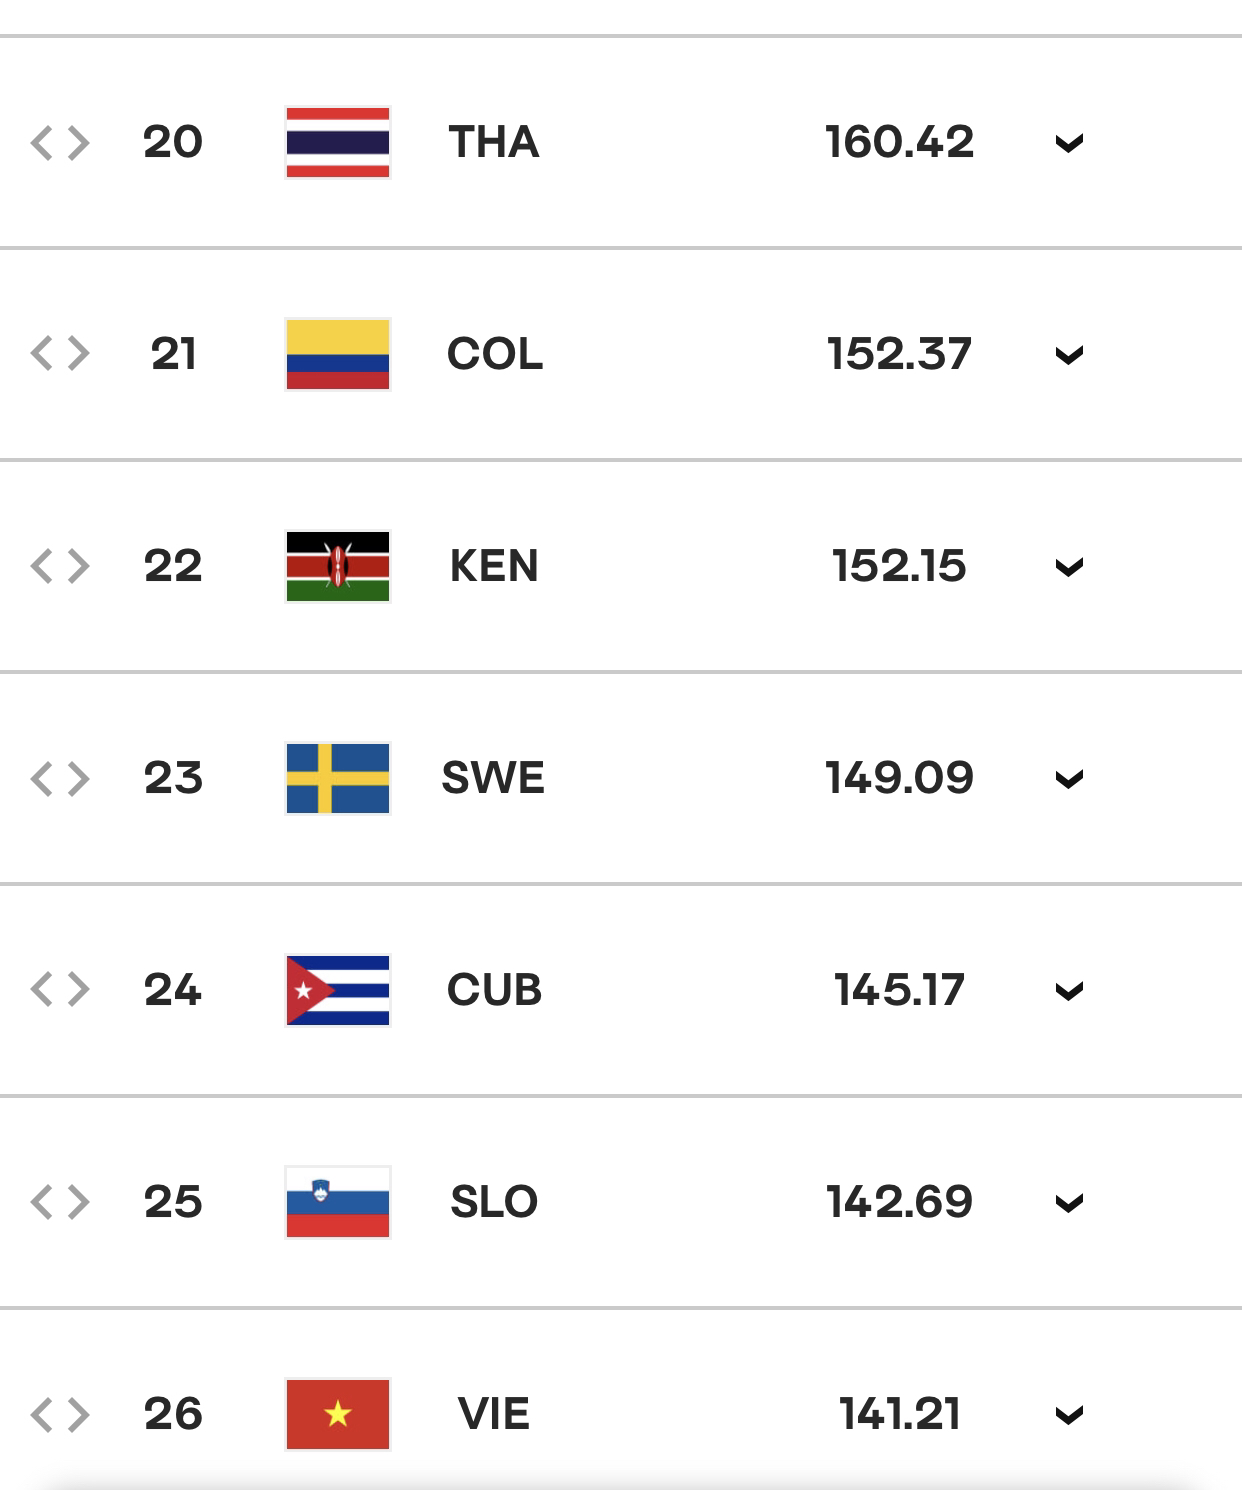The height and width of the screenshot is (1490, 1242).
Task: Select the SWE team name
Action: (x=493, y=778)
